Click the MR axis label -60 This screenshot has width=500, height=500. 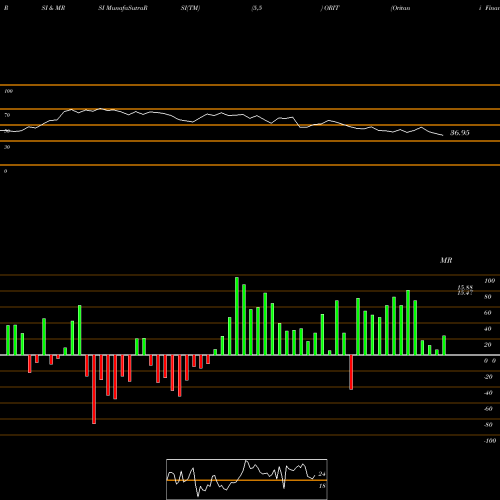point(488,409)
